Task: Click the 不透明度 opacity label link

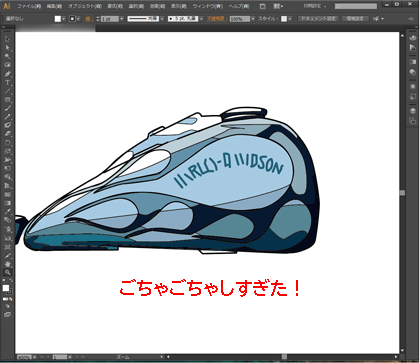Action: 217,19
